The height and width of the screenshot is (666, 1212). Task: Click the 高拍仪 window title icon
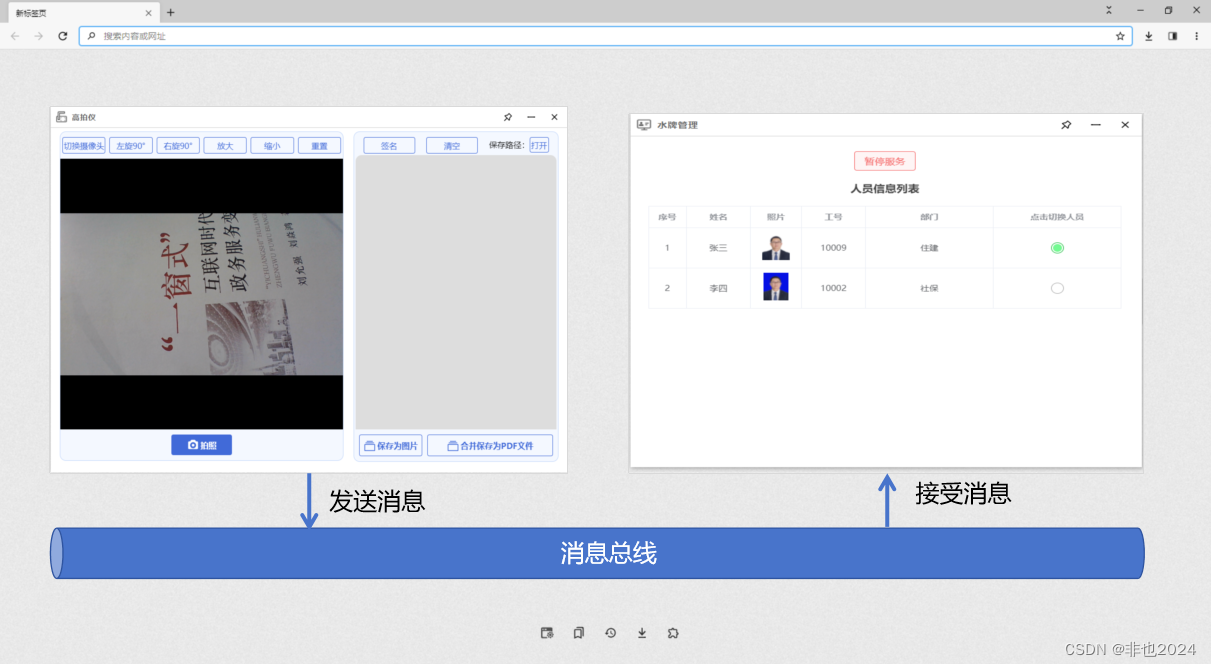click(61, 117)
